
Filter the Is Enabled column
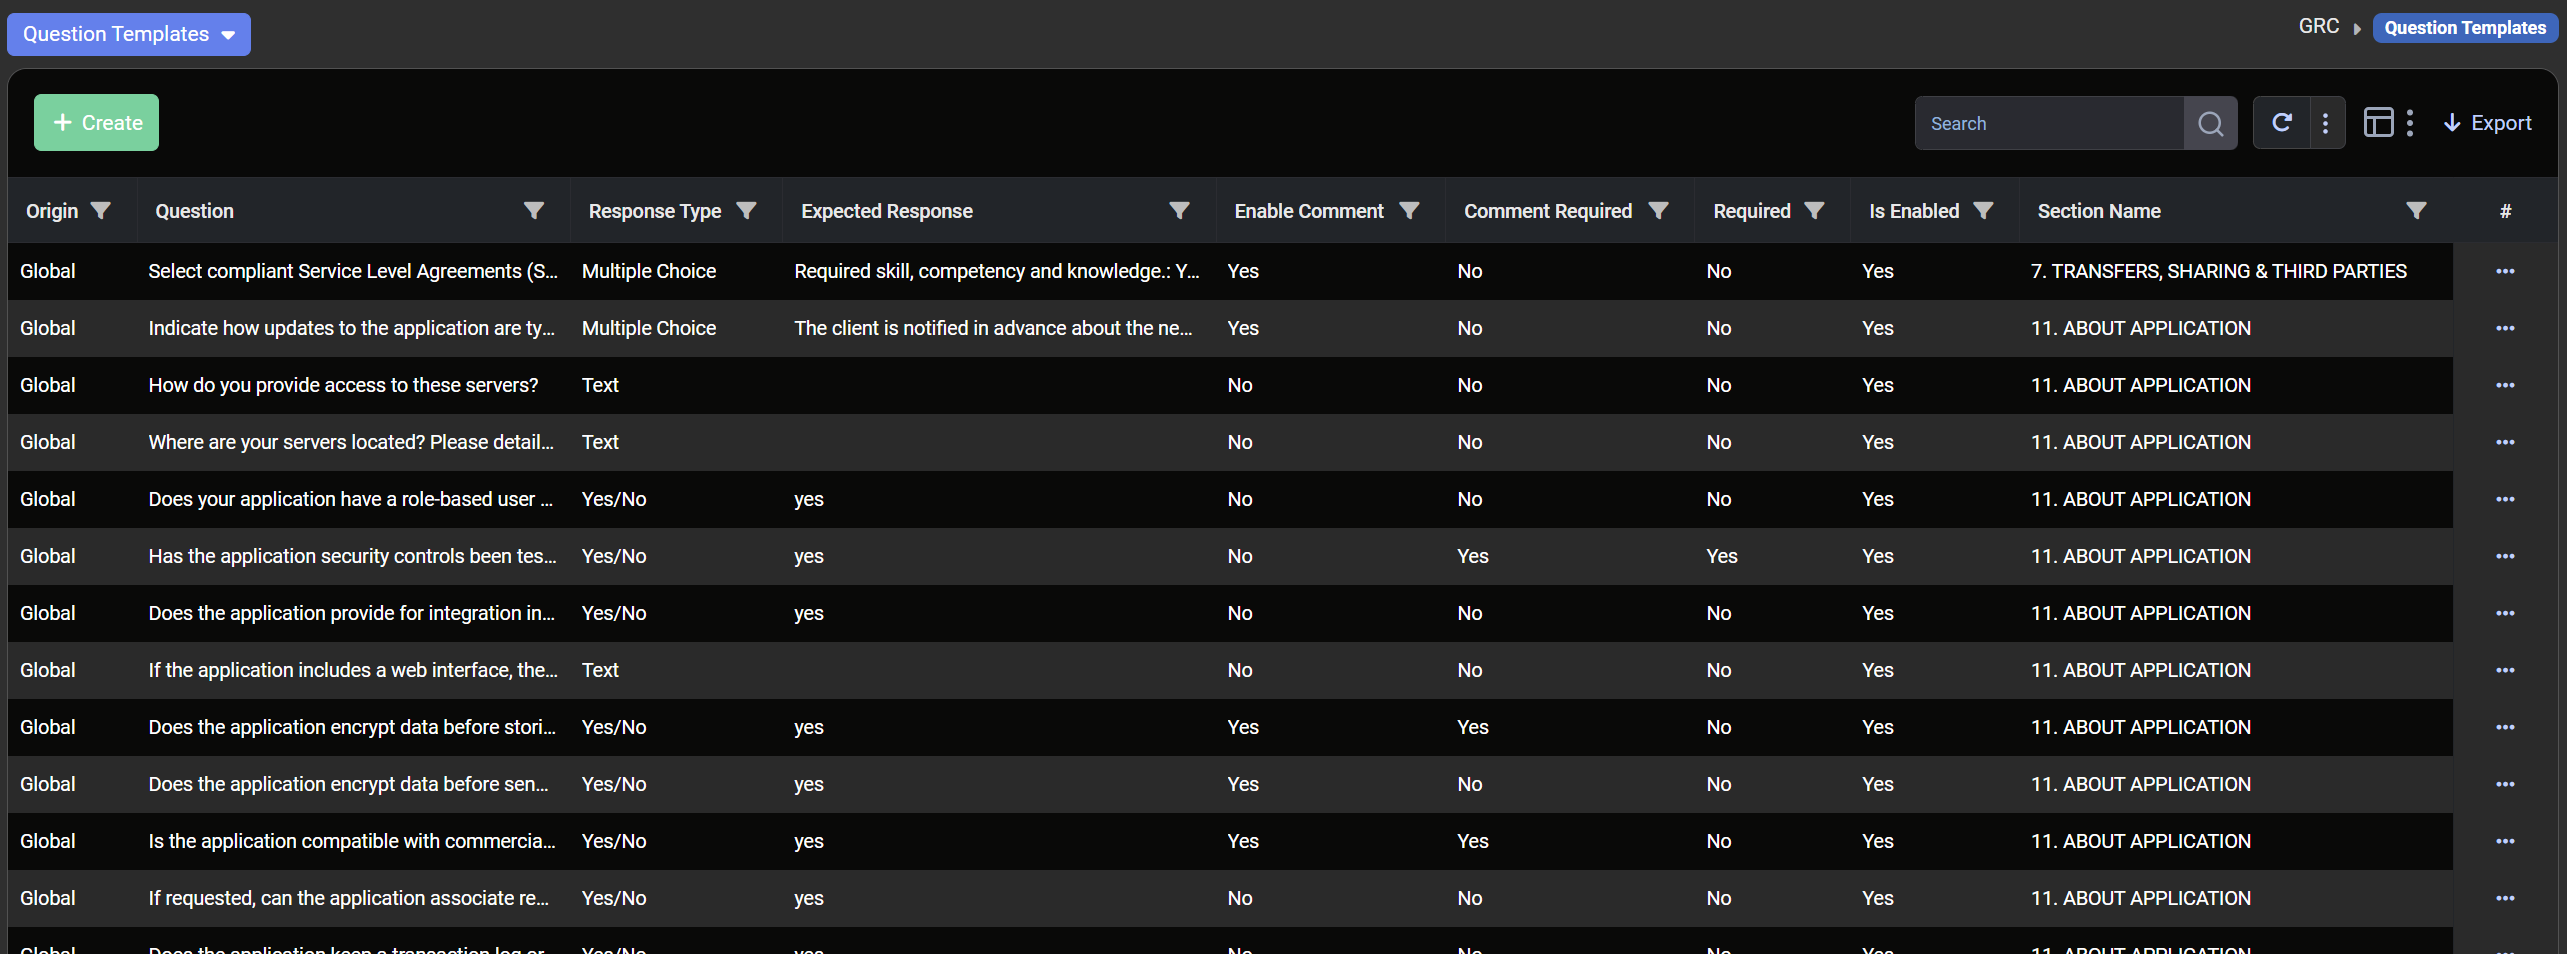tap(1984, 211)
